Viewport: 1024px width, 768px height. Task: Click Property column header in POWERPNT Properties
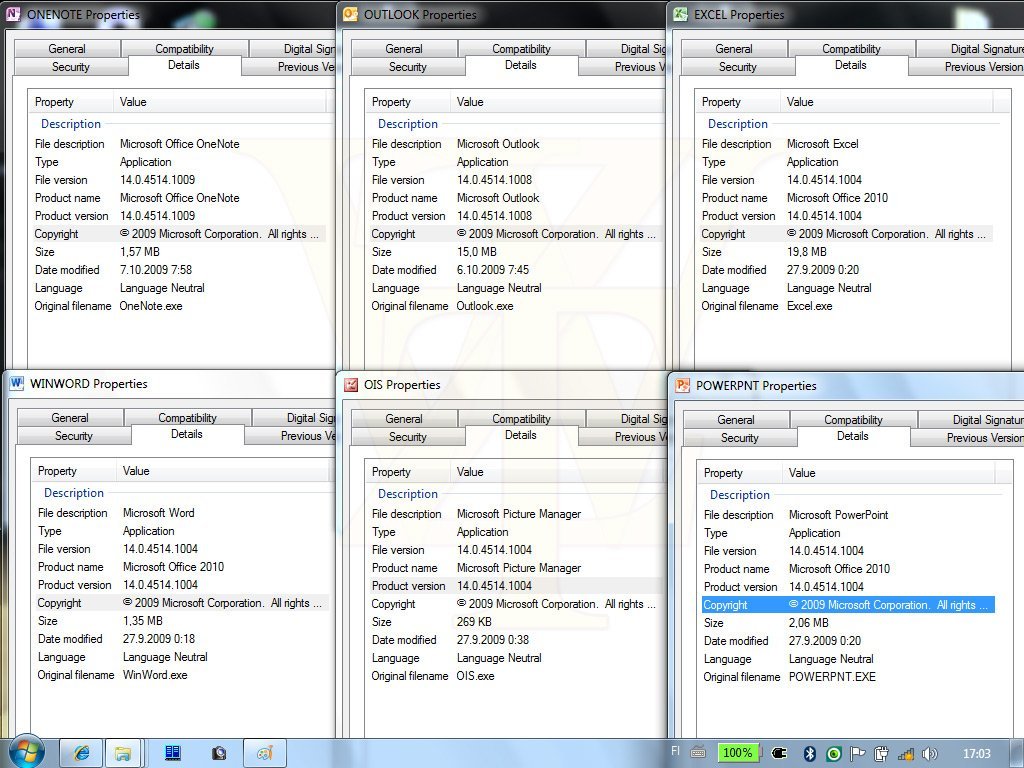(740, 473)
